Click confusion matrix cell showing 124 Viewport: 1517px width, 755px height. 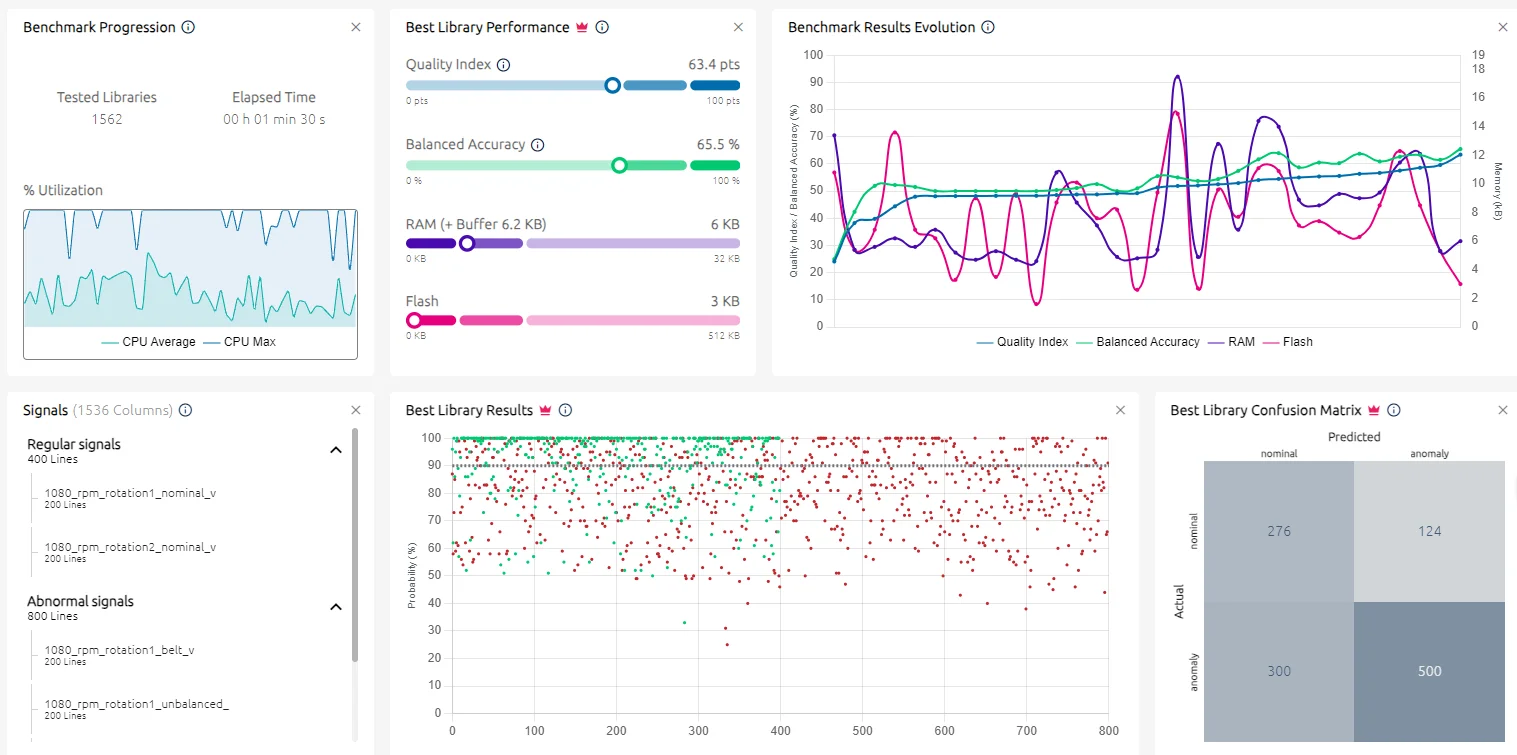point(1430,531)
